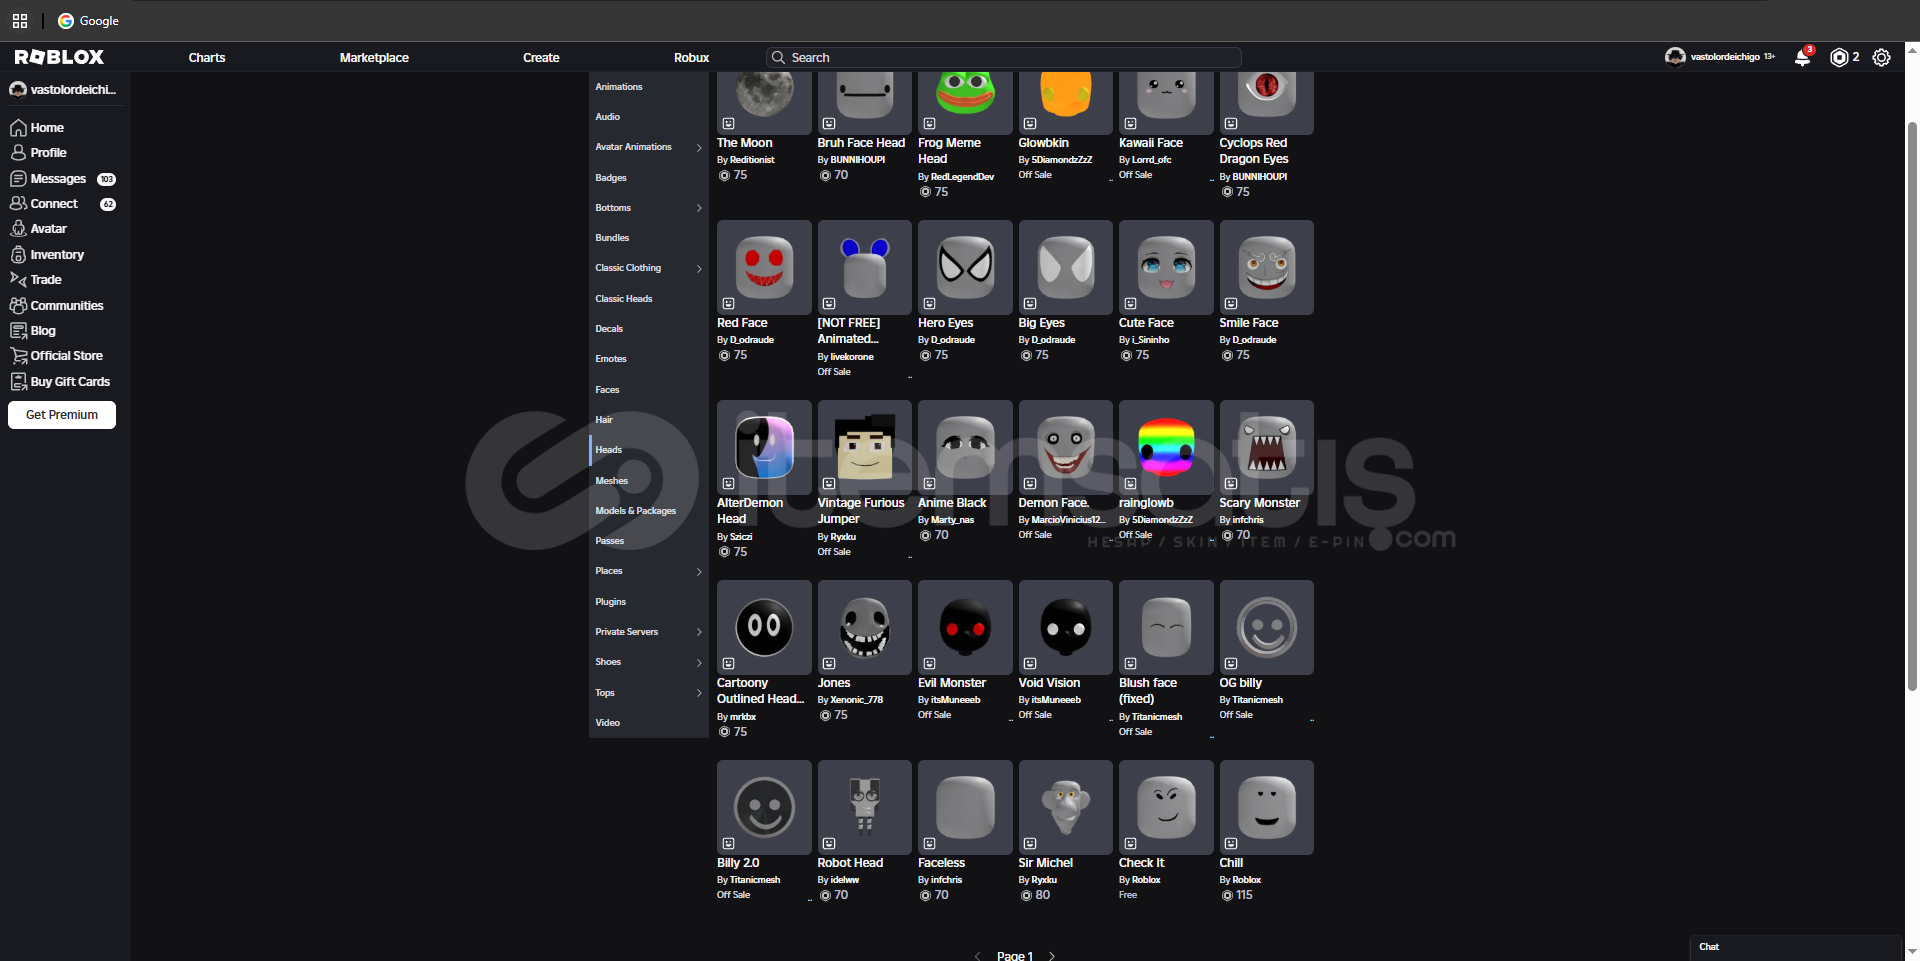
Task: Open the Smile Face thumbnail
Action: tap(1266, 267)
